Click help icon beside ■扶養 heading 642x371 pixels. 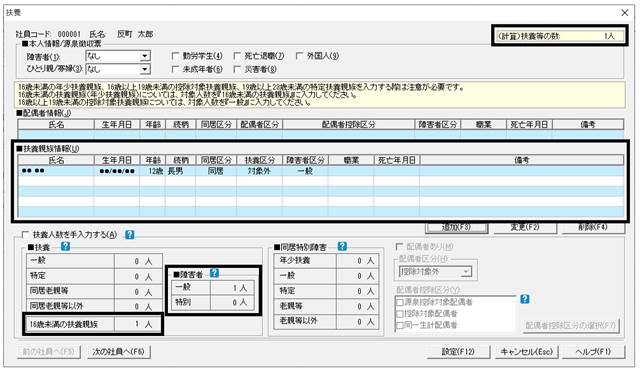(65, 247)
